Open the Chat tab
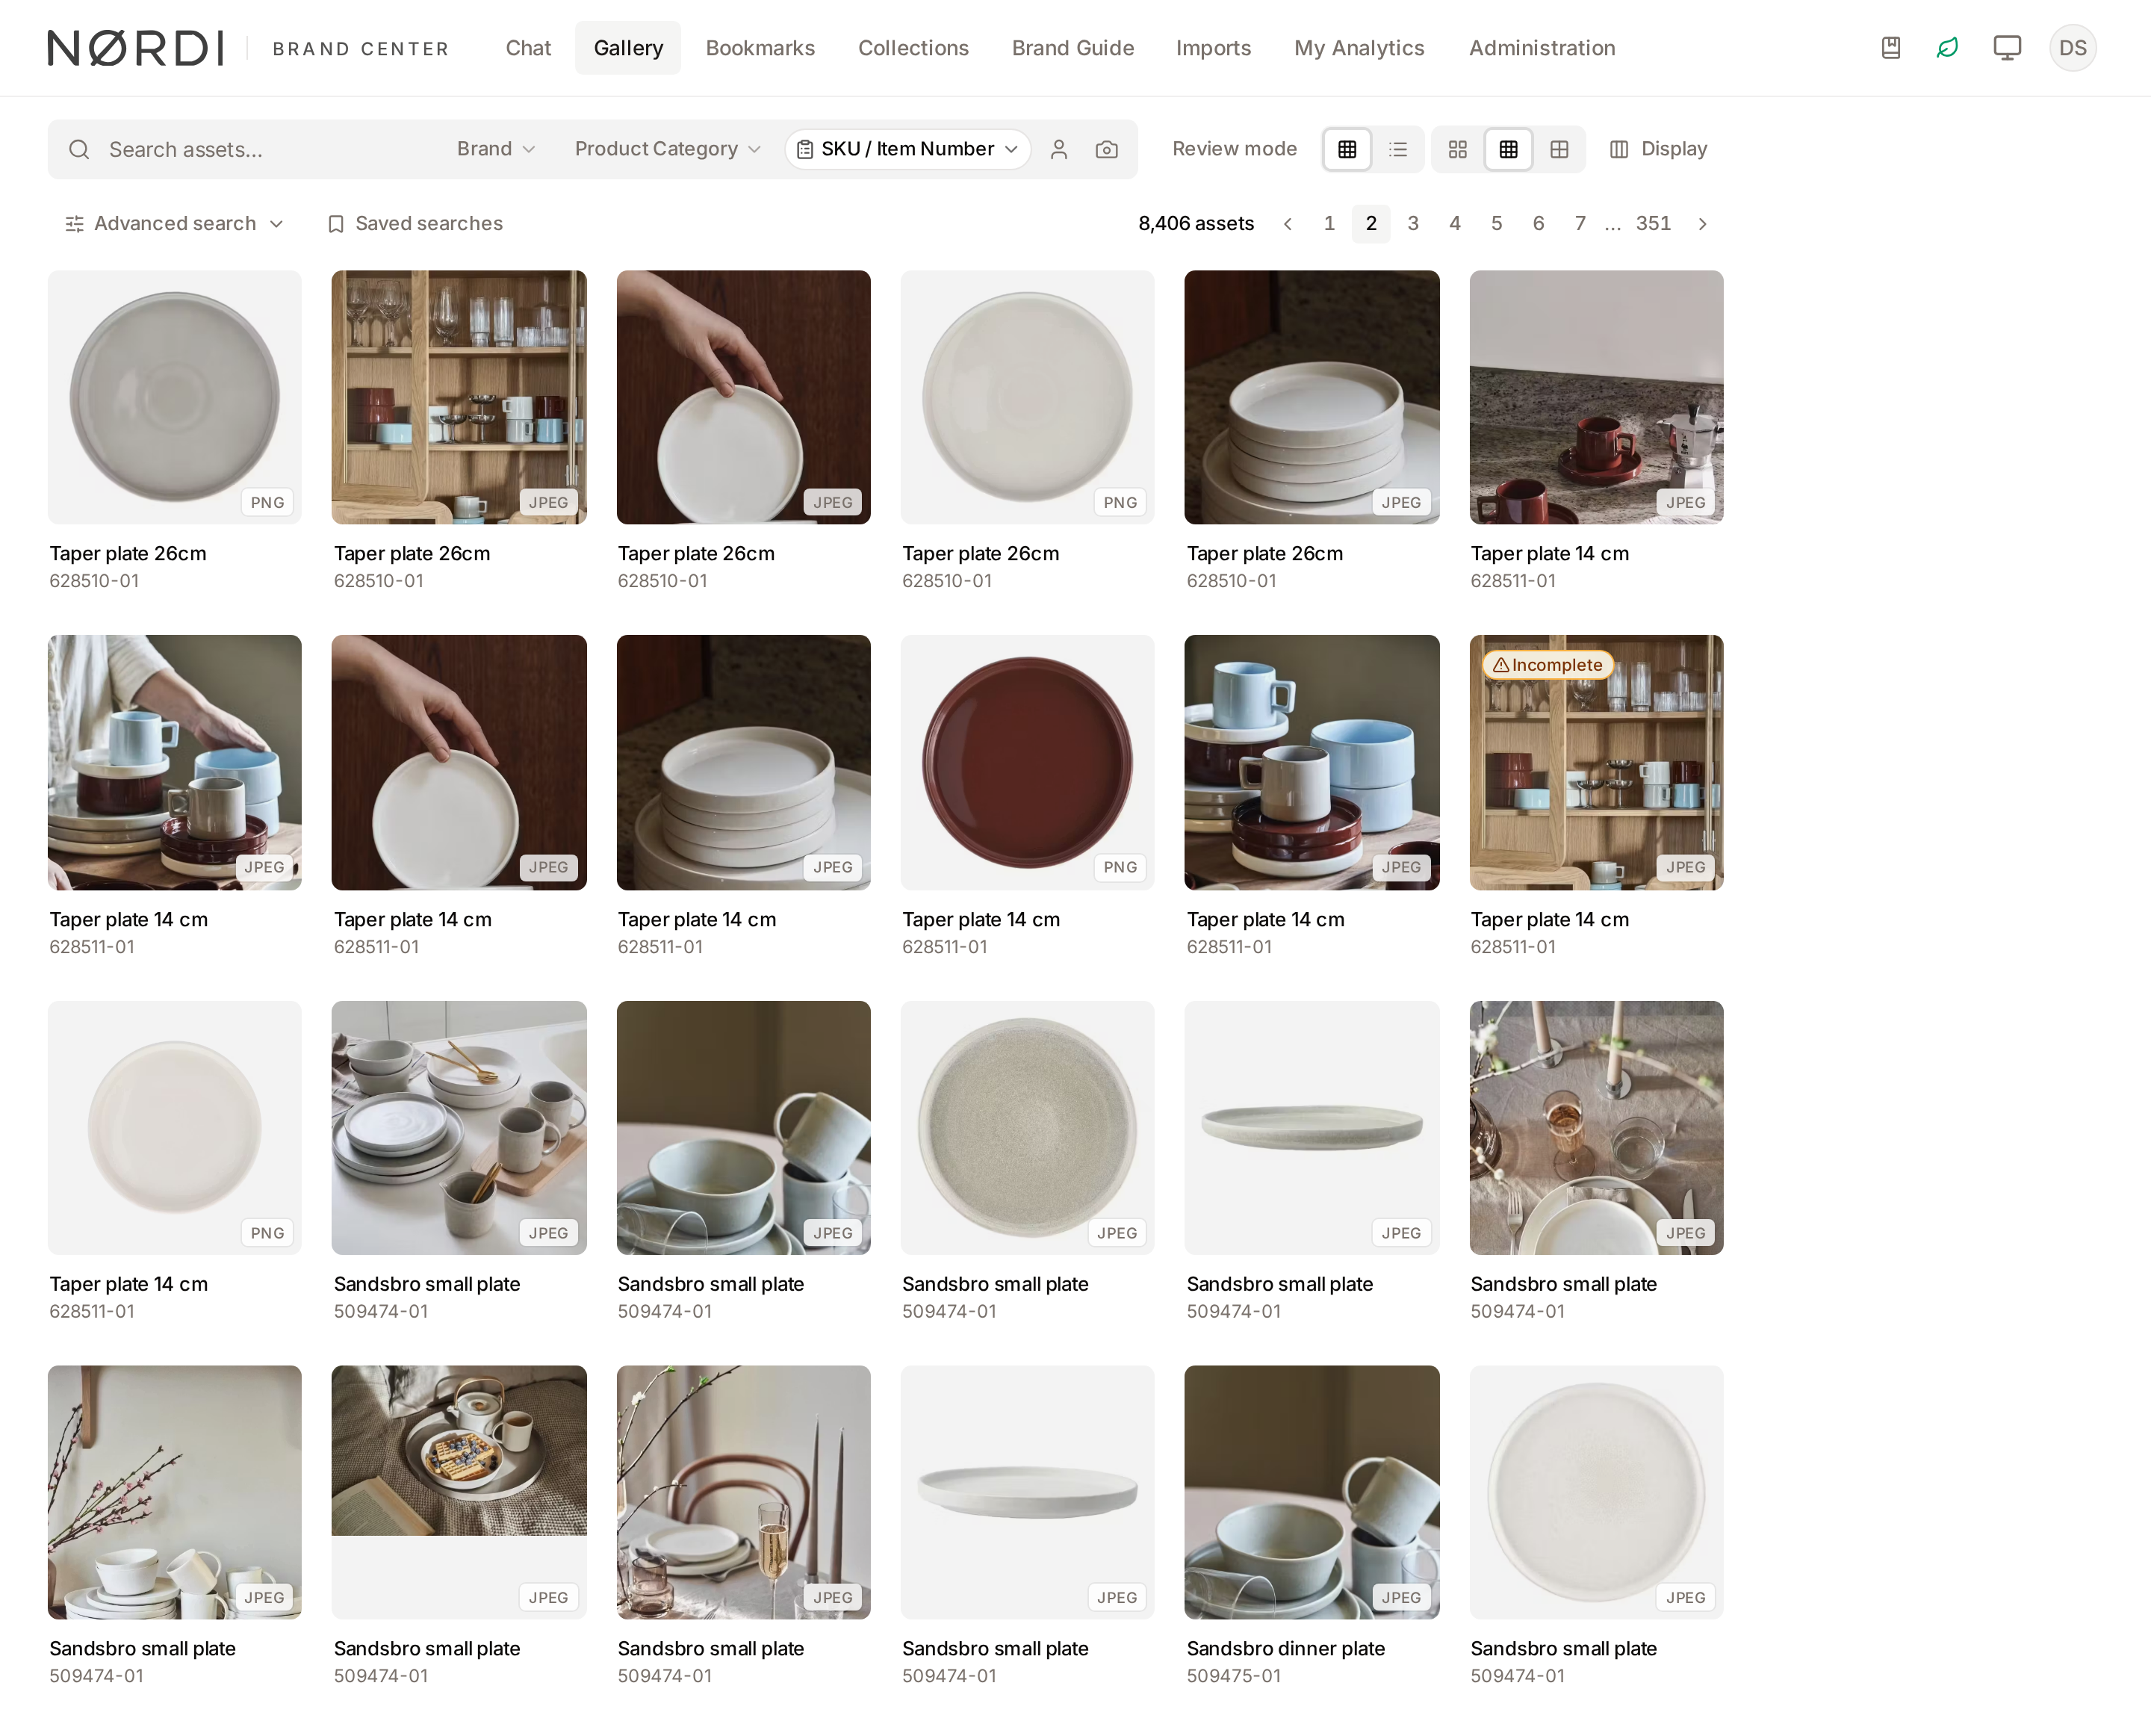2151x1736 pixels. [528, 48]
